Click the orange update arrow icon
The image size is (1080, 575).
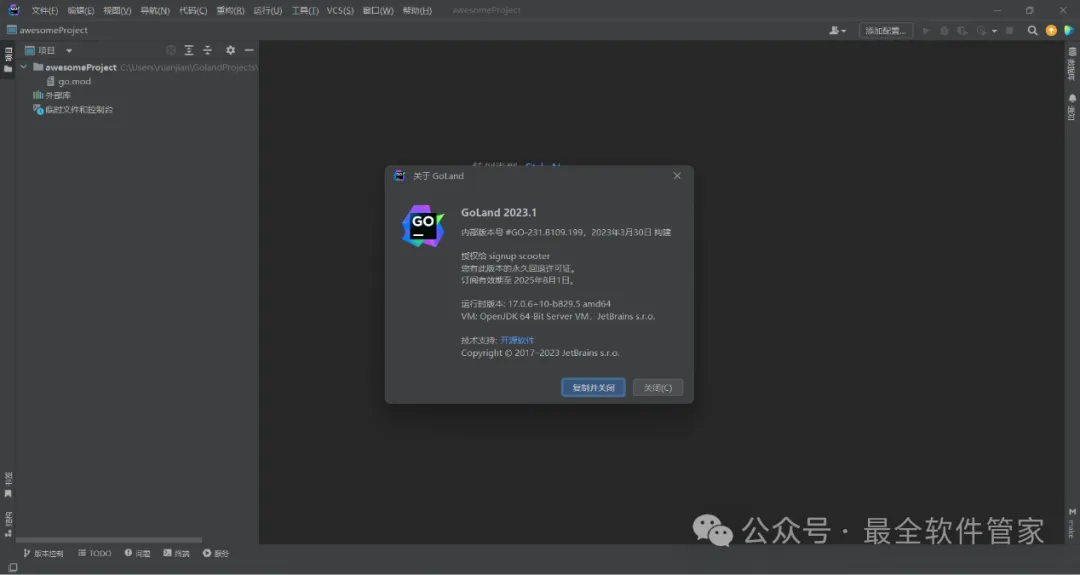[1051, 30]
